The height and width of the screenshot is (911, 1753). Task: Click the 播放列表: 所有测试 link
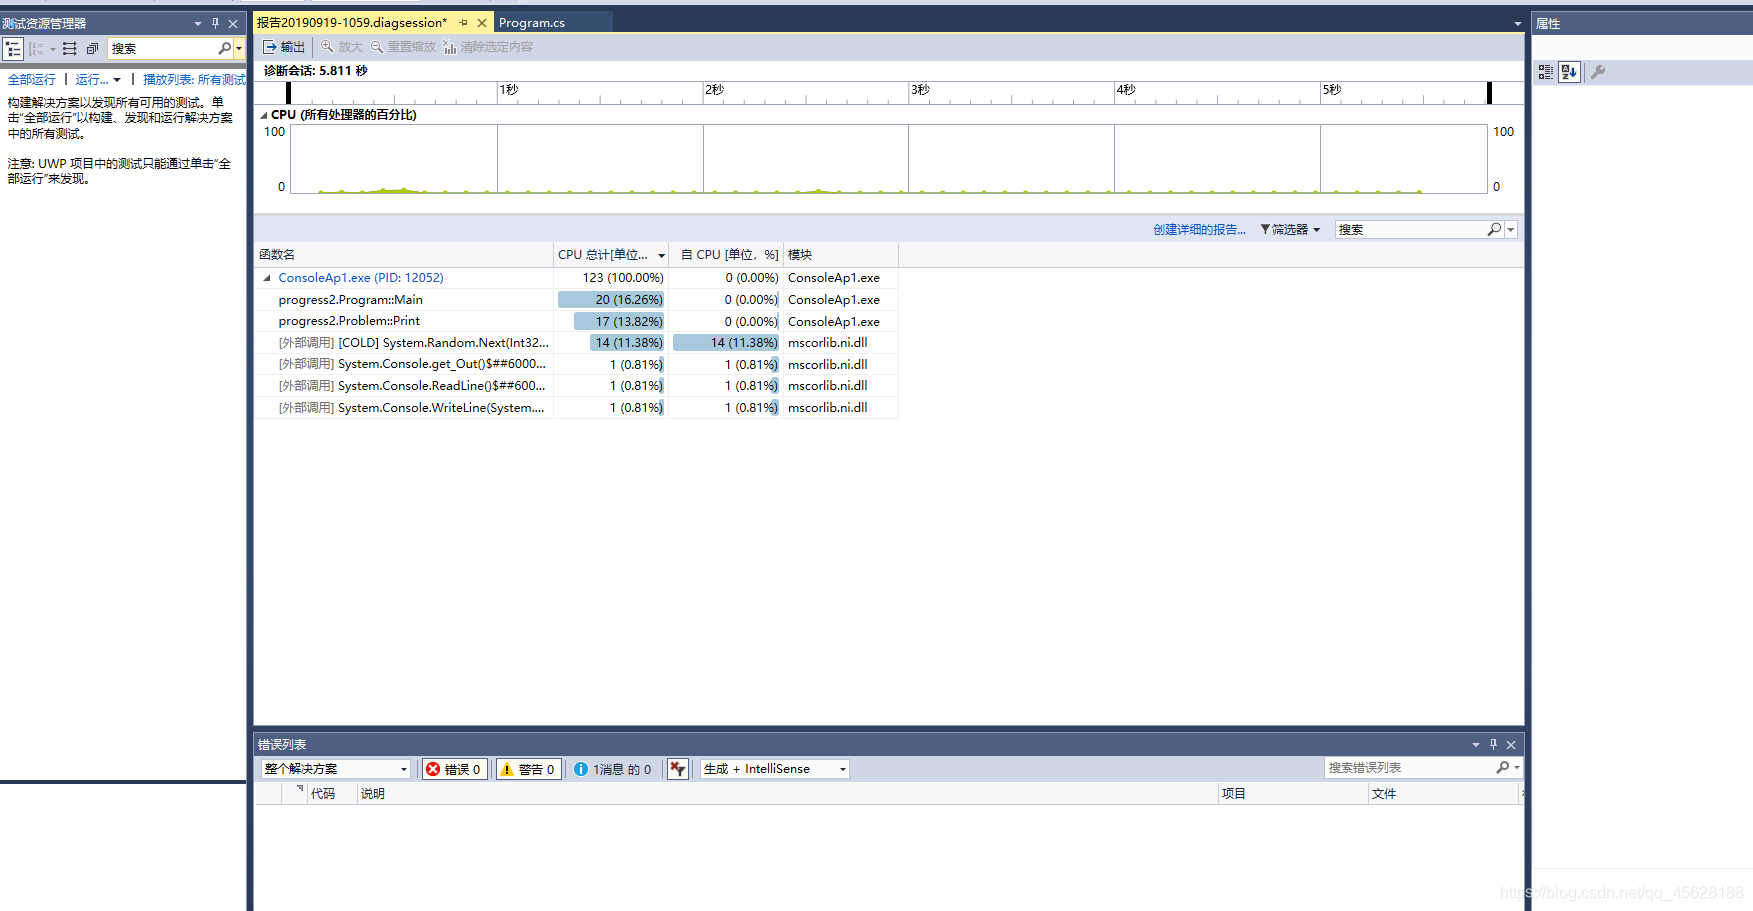click(x=194, y=79)
